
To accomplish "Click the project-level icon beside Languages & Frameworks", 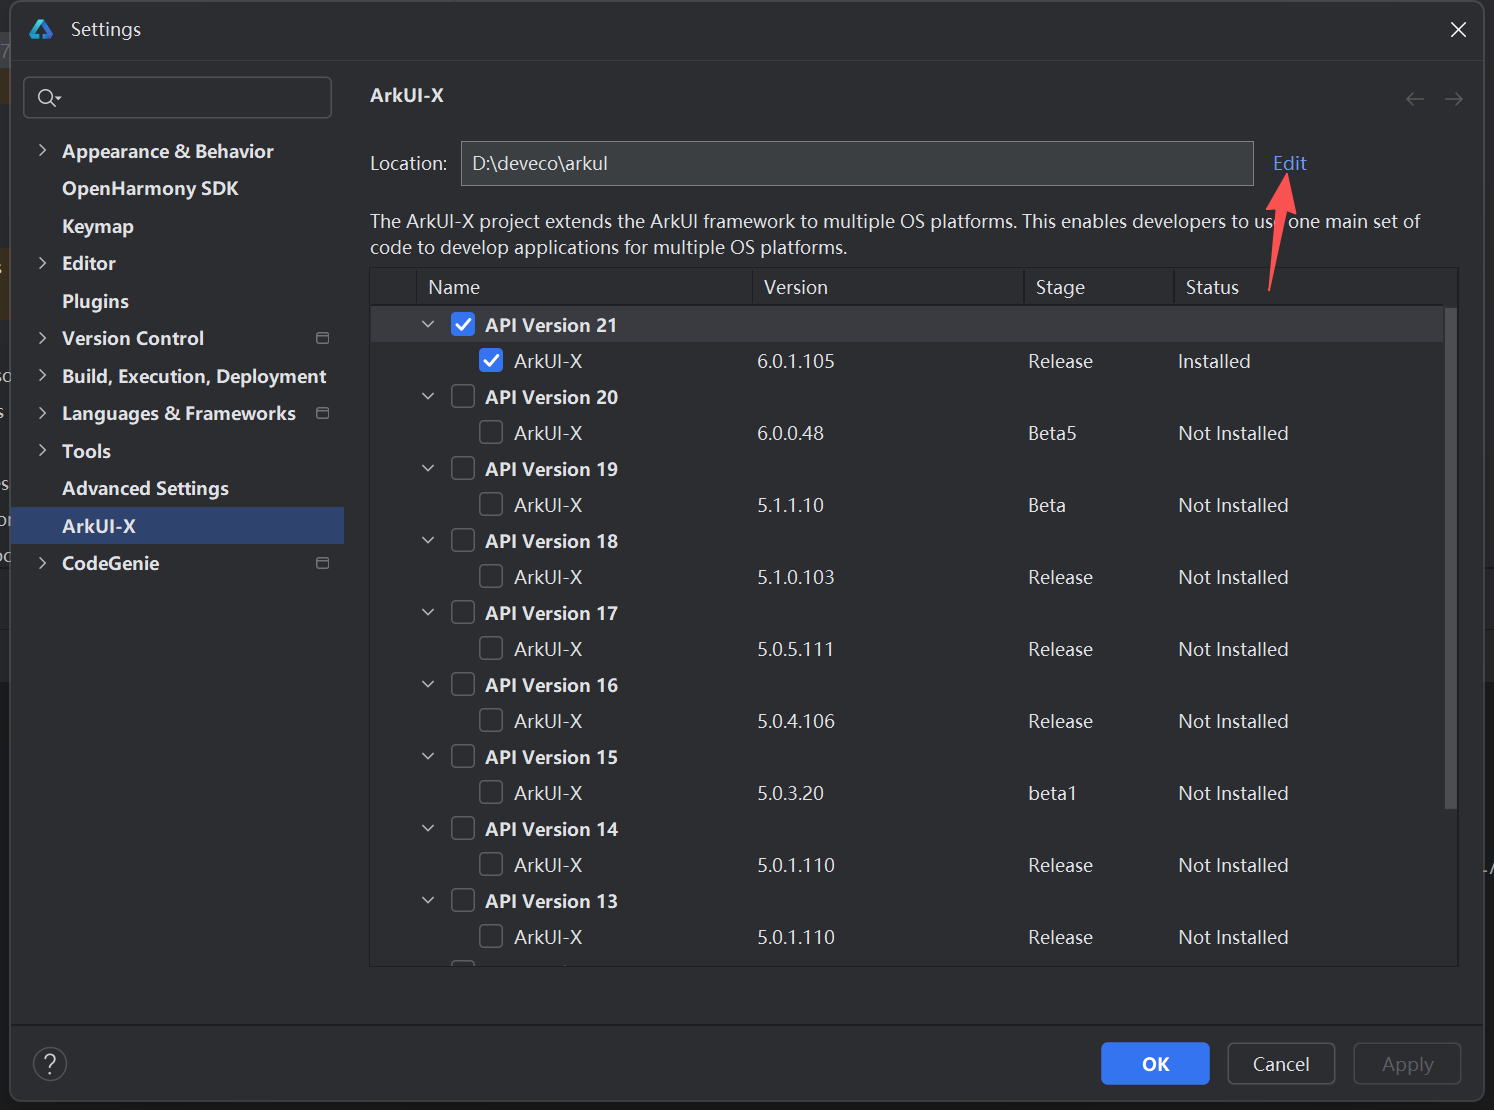I will coord(322,413).
